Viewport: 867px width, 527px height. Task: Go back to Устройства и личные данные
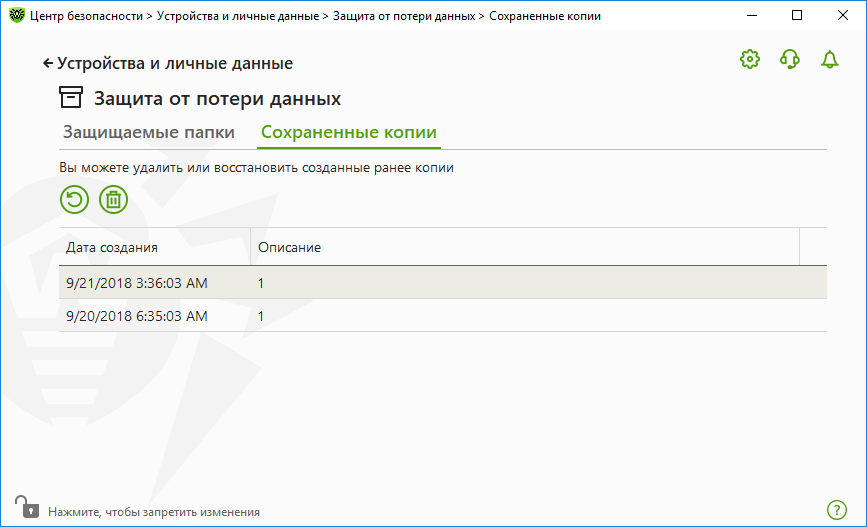coord(168,63)
